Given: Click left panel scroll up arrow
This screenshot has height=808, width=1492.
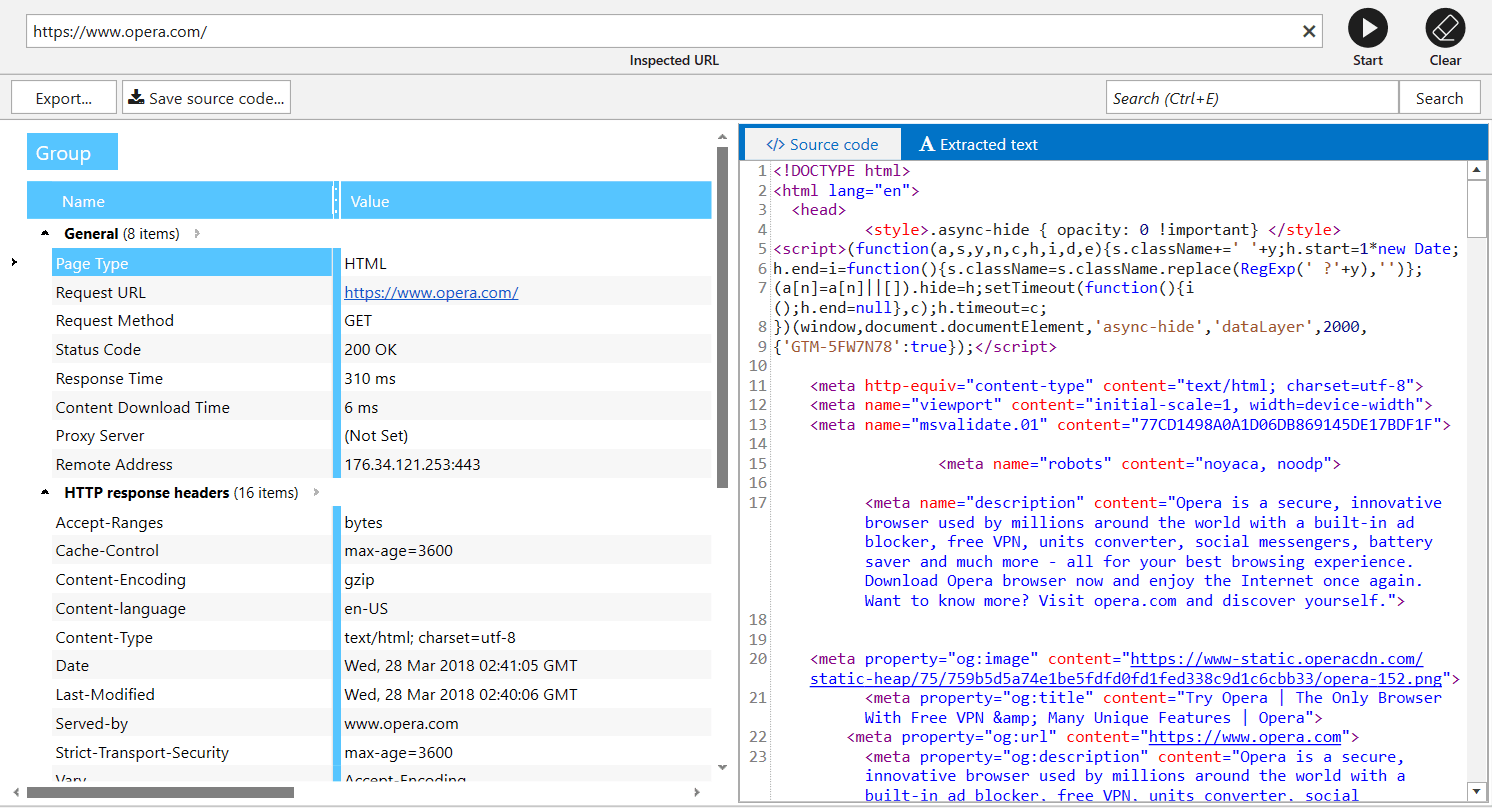Looking at the screenshot, I should [x=723, y=137].
